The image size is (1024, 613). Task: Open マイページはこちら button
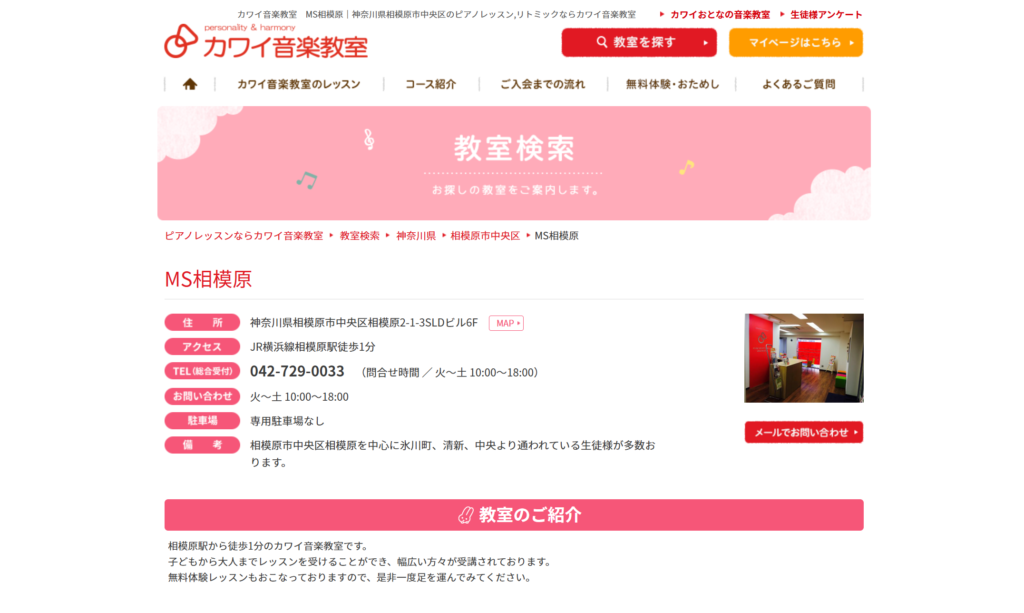pos(795,42)
